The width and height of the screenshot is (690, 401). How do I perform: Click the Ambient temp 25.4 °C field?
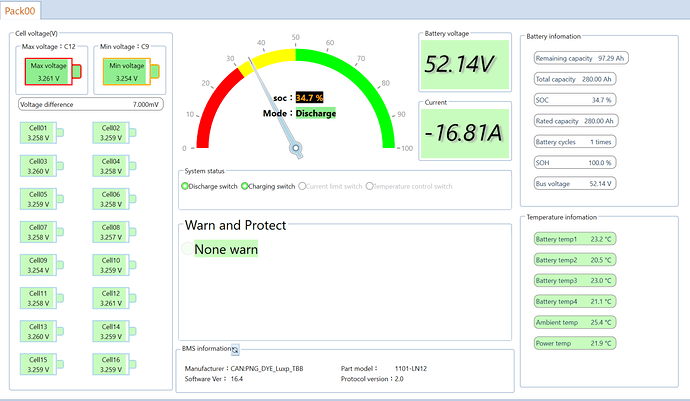tap(575, 322)
